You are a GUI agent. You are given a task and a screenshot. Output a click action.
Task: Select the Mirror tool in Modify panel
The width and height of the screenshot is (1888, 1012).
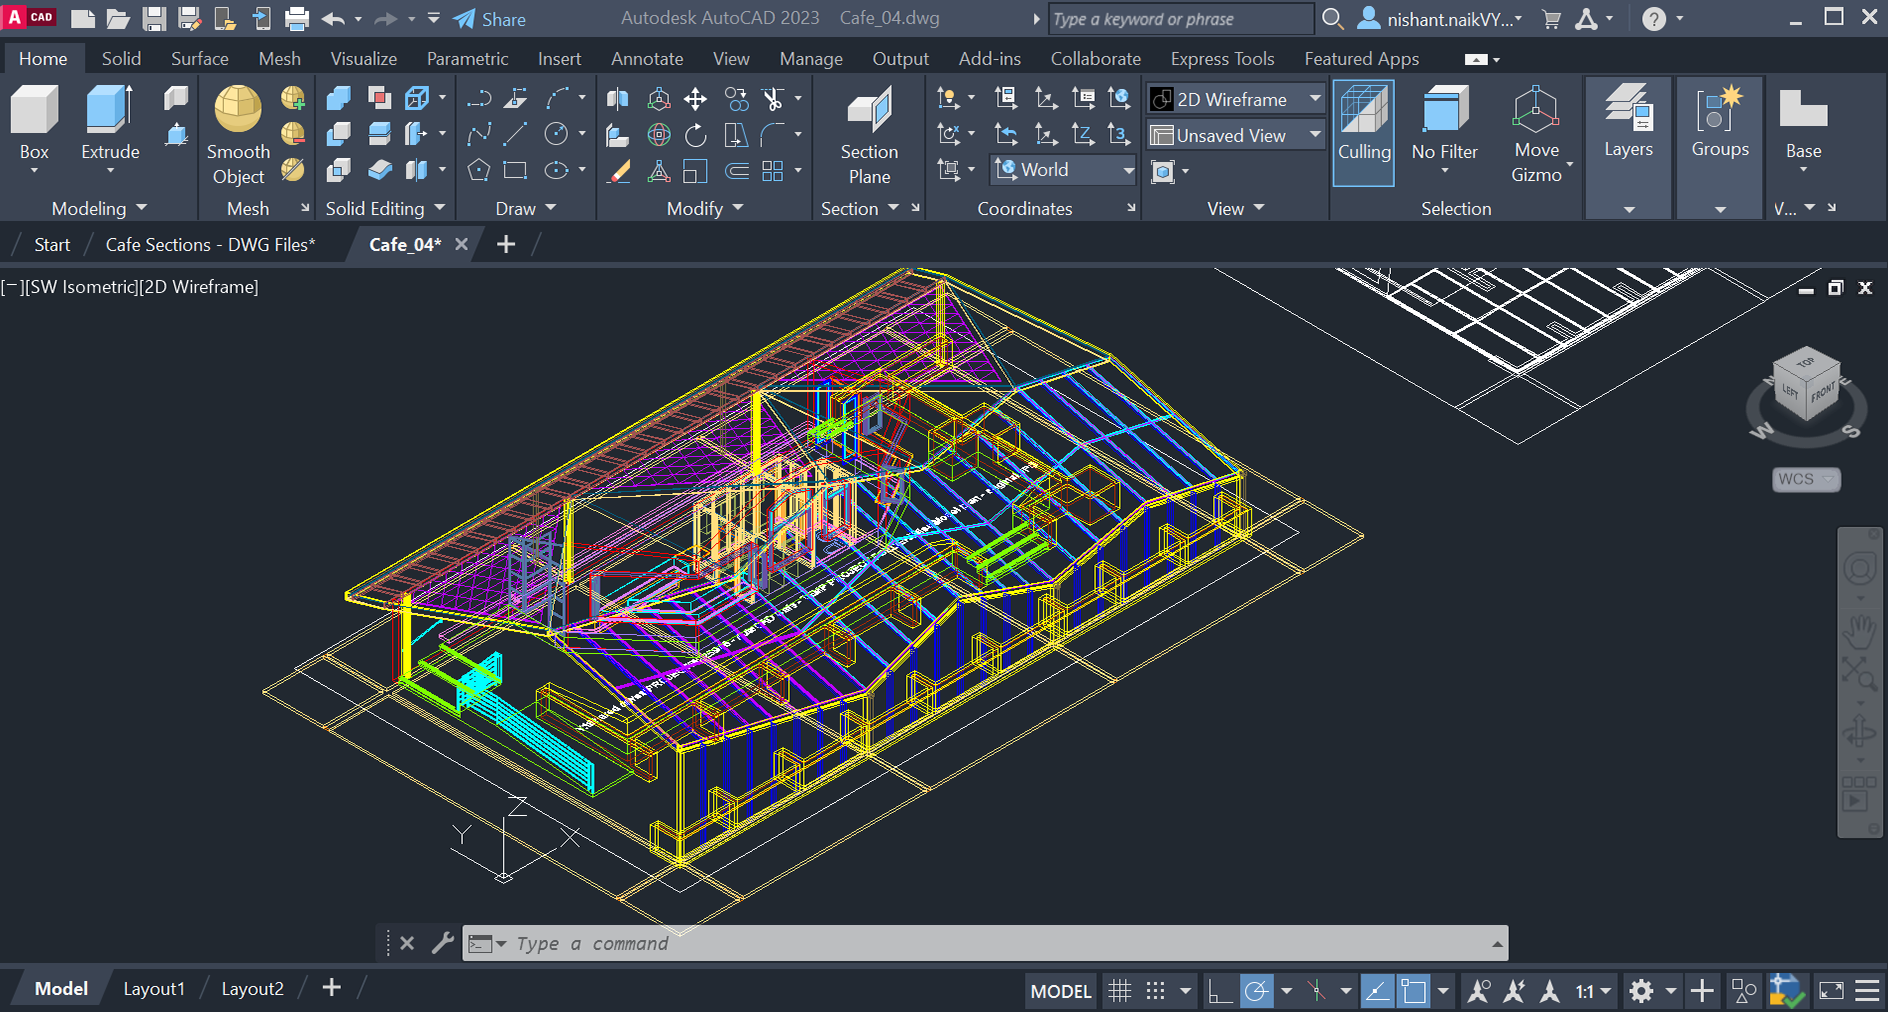(617, 98)
